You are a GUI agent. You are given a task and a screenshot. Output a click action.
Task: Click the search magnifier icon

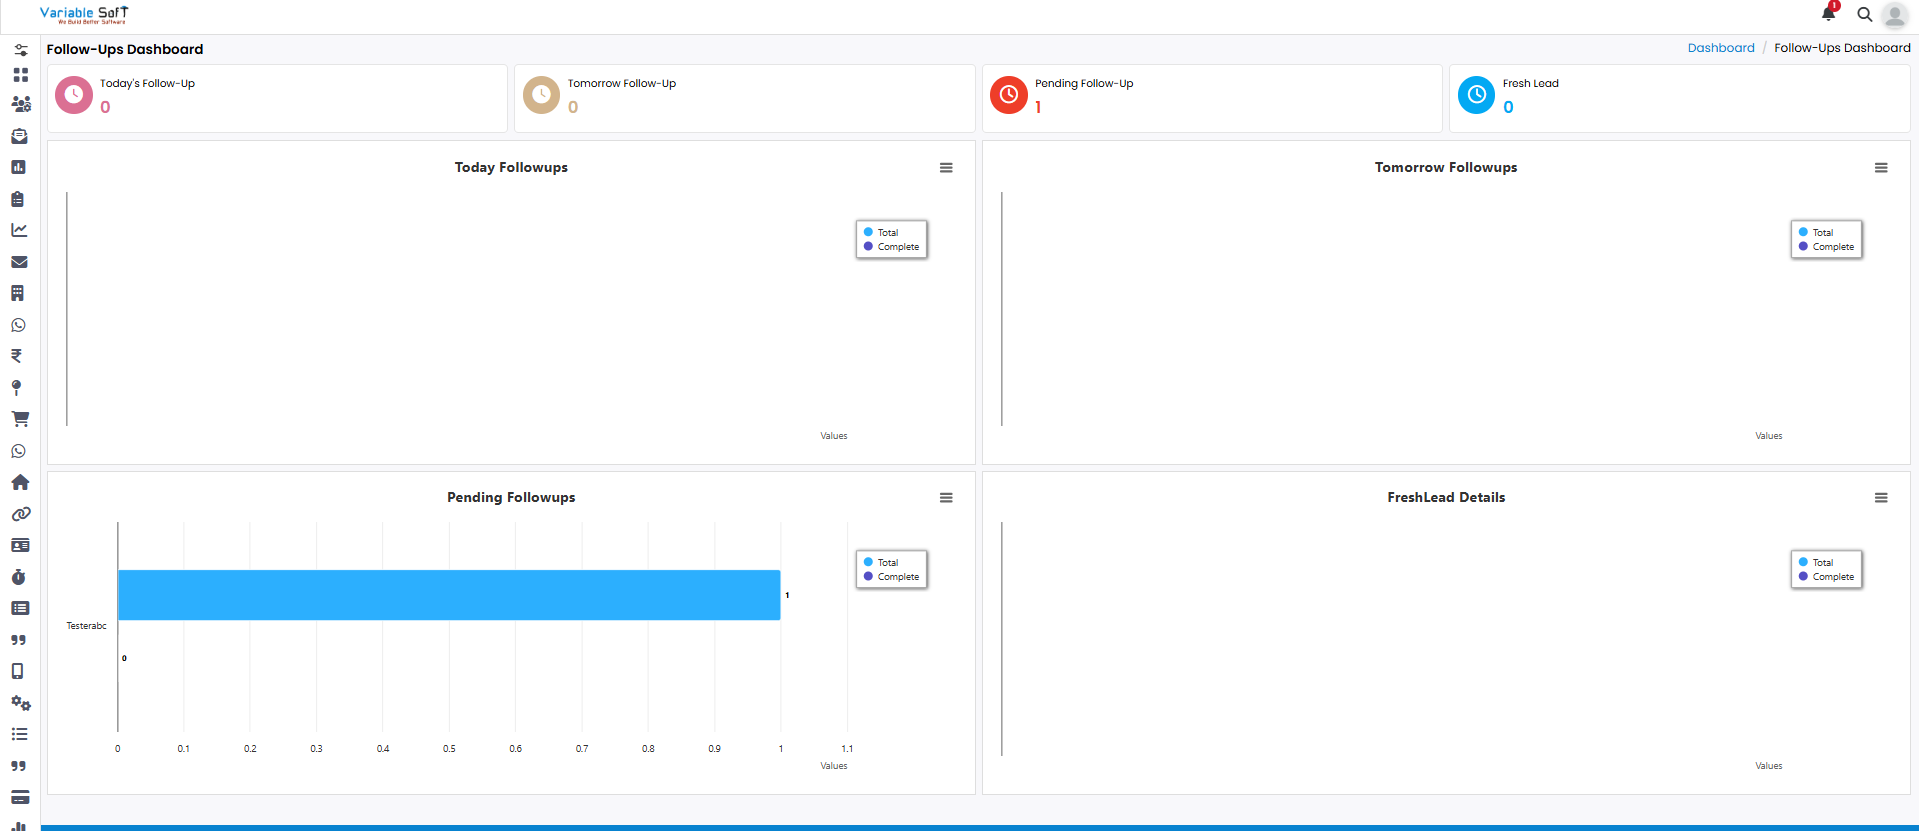pos(1865,14)
